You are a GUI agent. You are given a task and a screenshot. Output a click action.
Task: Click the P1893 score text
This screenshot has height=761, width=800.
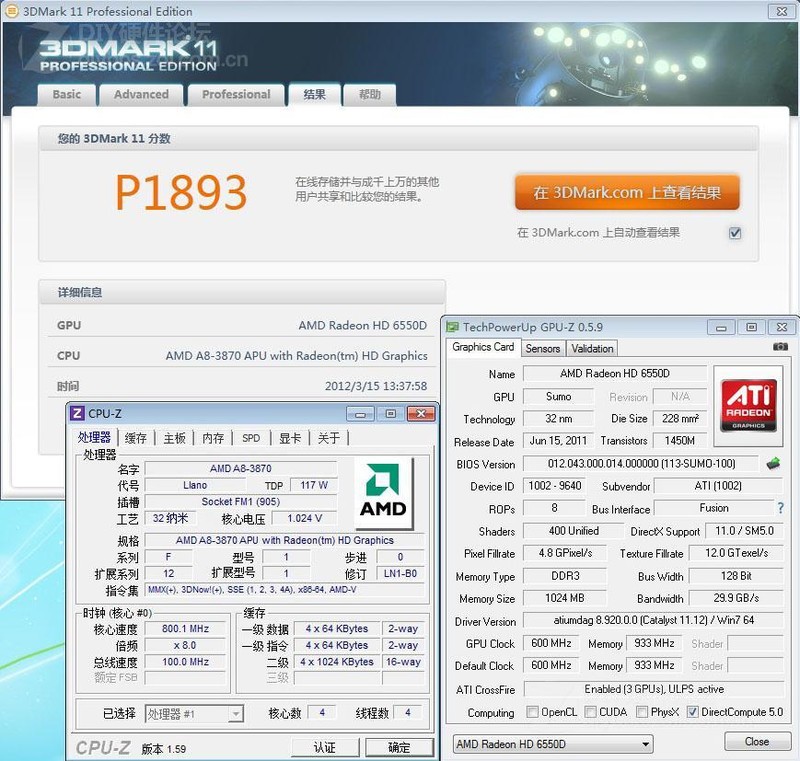coord(181,192)
